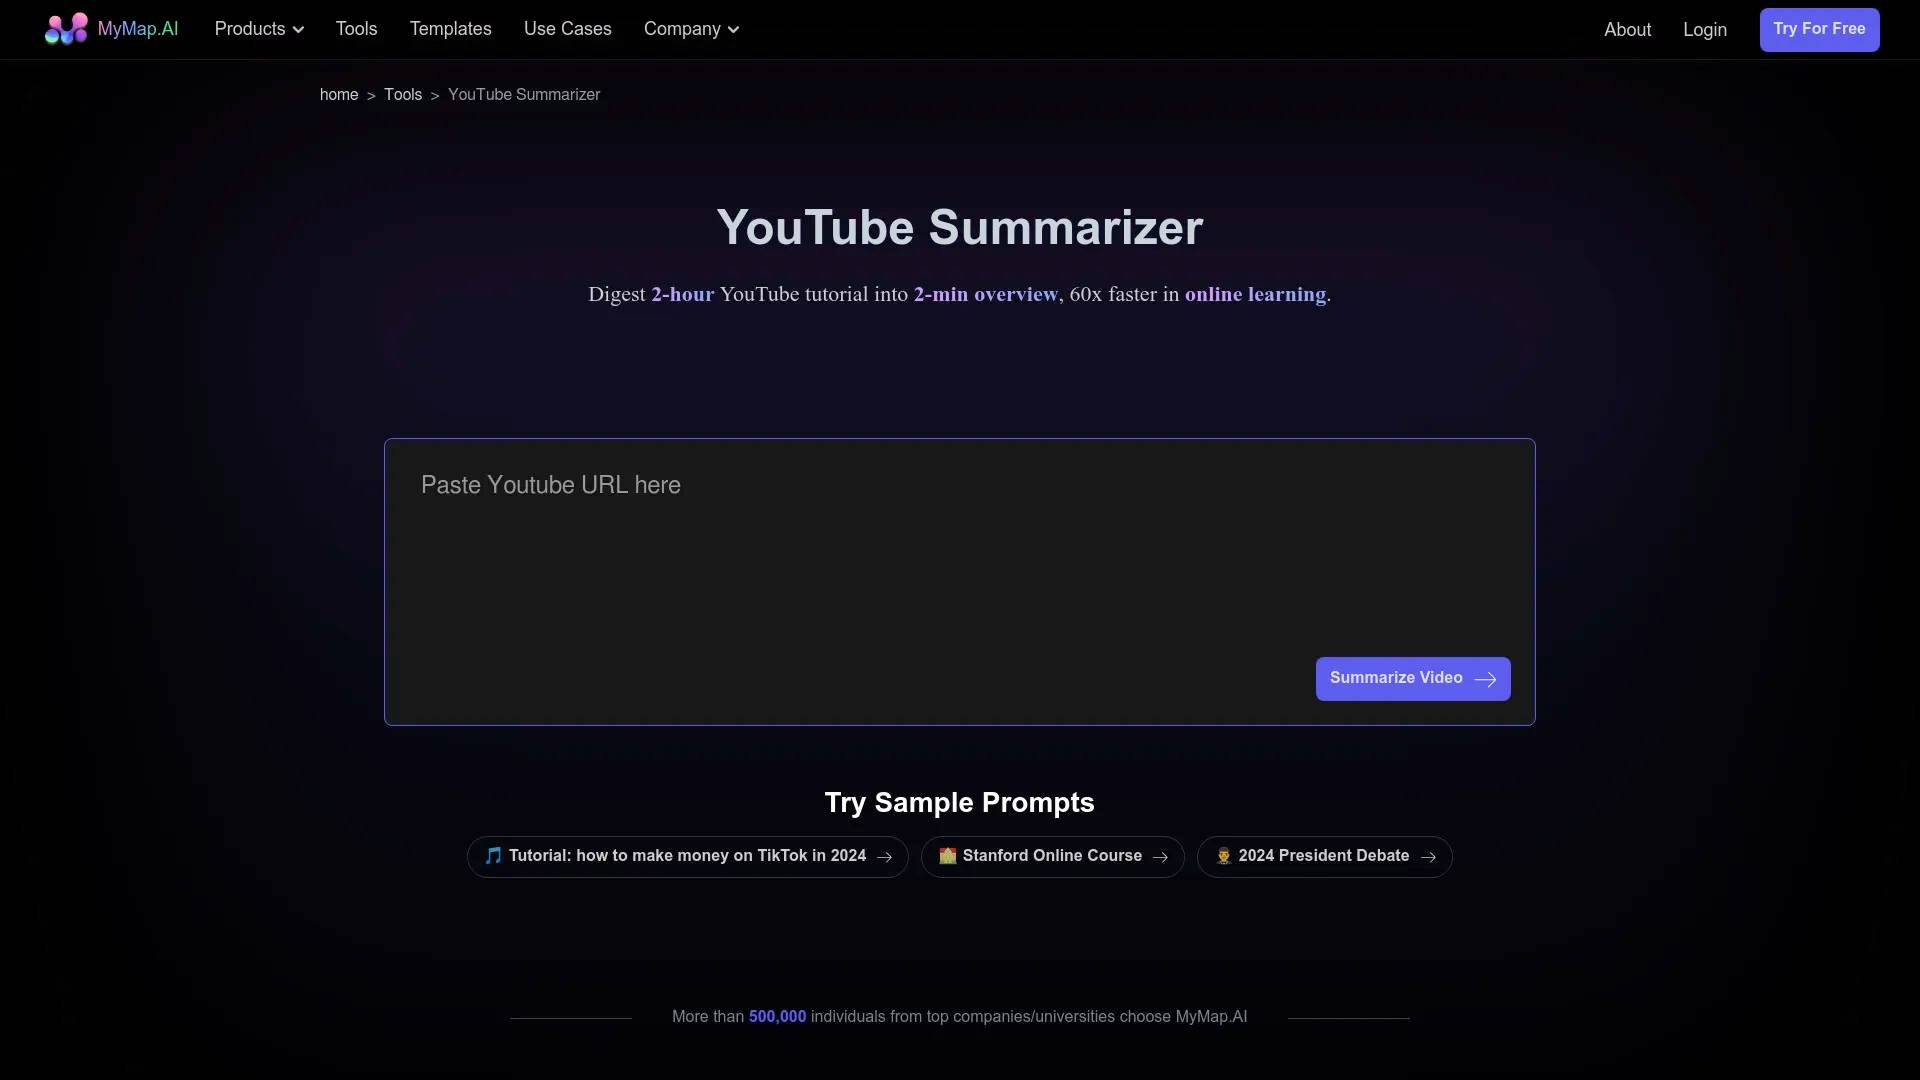This screenshot has width=1920, height=1080.
Task: Click the Try For Free button
Action: 1818,29
